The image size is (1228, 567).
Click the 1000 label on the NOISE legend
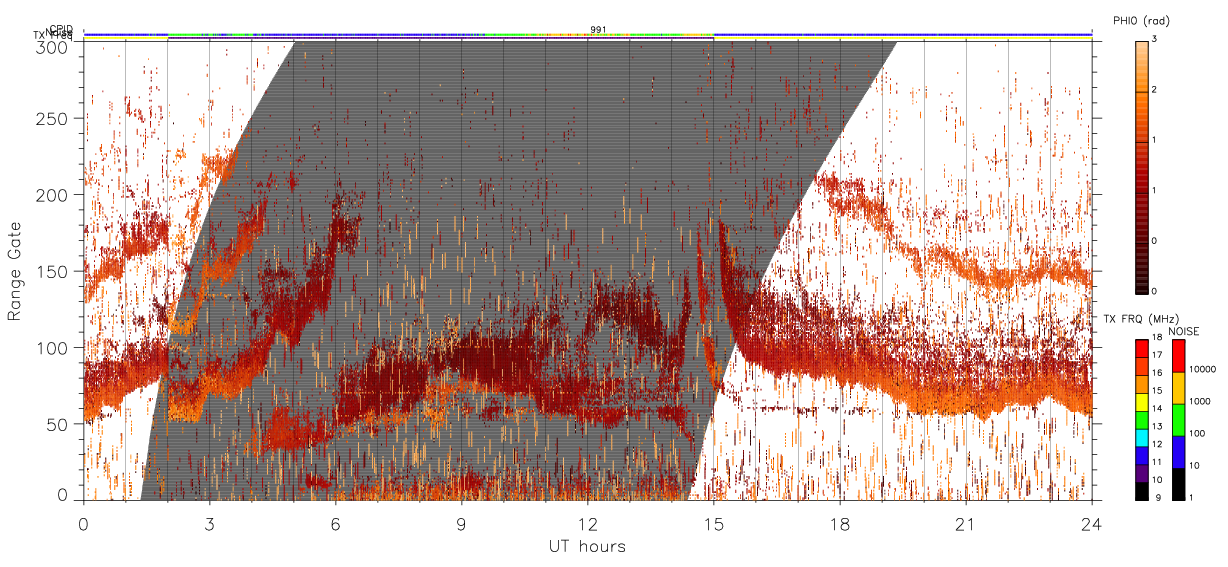[1200, 403]
